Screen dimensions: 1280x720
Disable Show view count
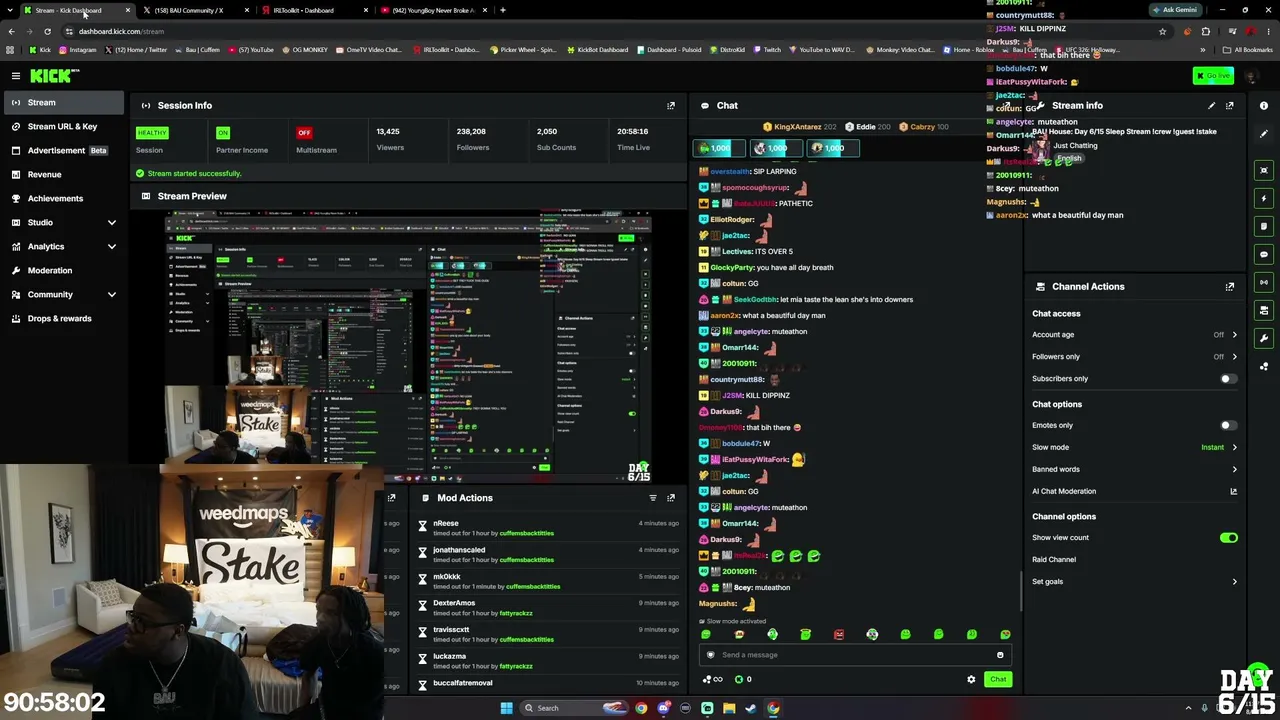pos(1229,538)
